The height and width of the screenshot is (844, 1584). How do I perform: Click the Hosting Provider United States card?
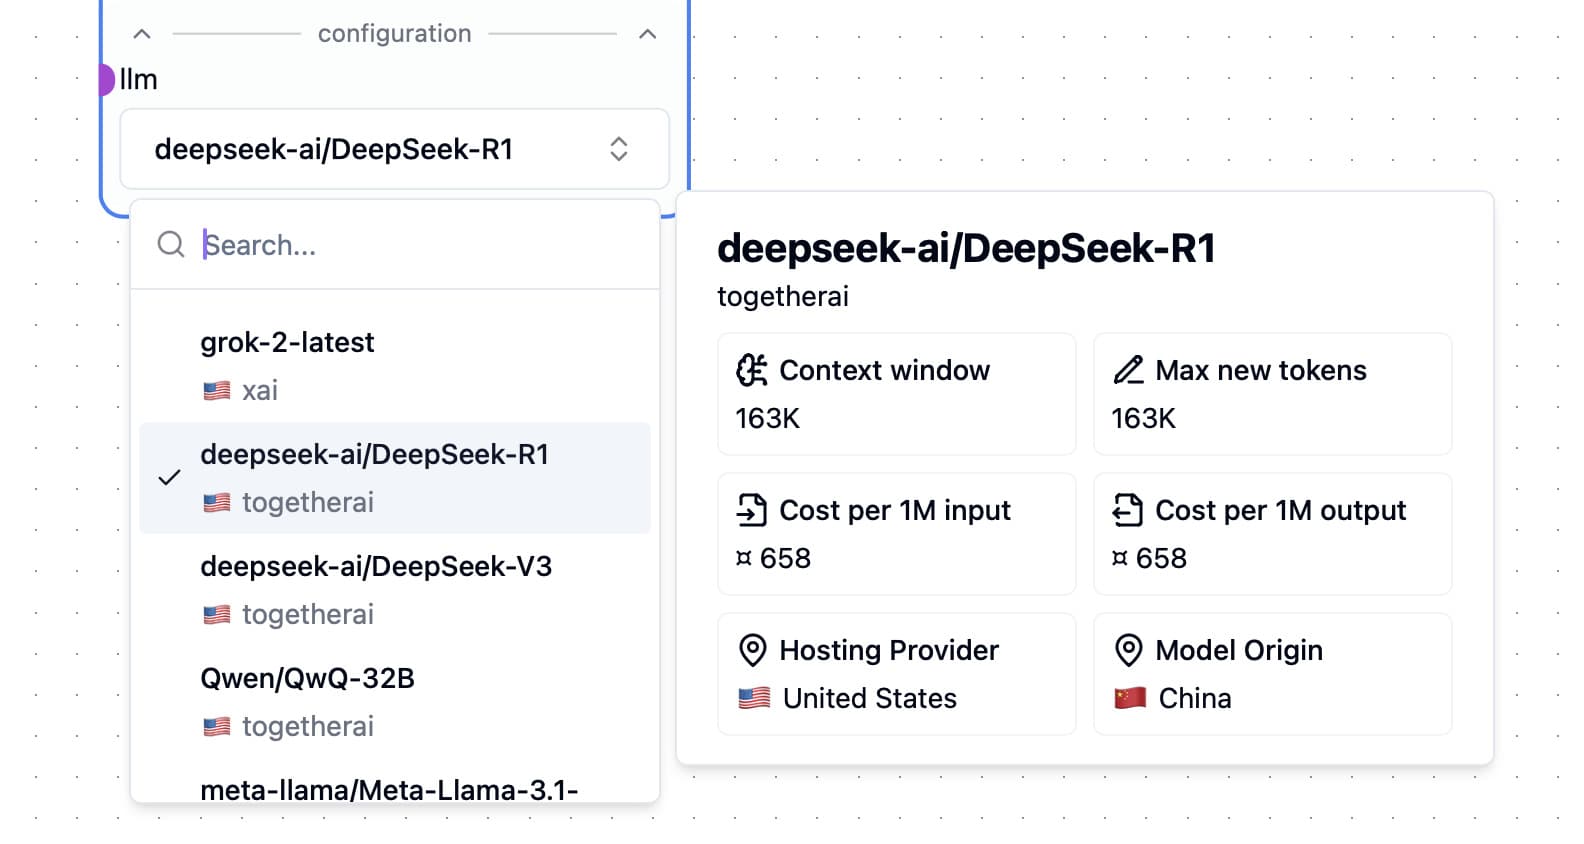click(896, 674)
